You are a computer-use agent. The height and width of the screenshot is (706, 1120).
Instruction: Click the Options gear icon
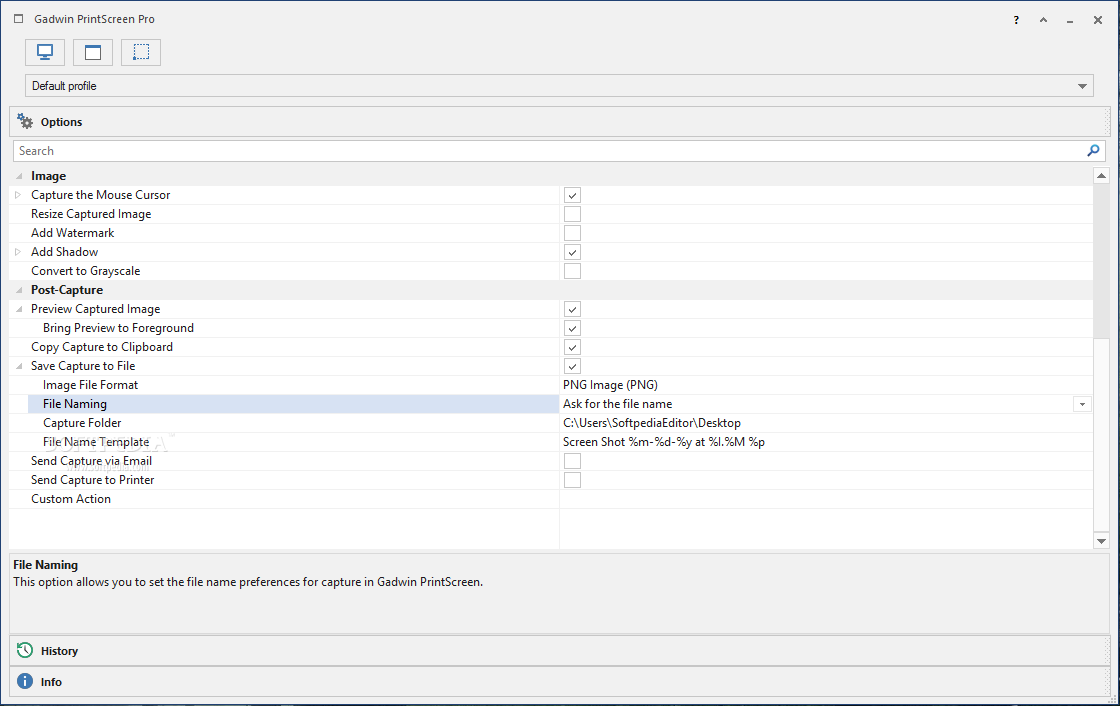click(25, 121)
